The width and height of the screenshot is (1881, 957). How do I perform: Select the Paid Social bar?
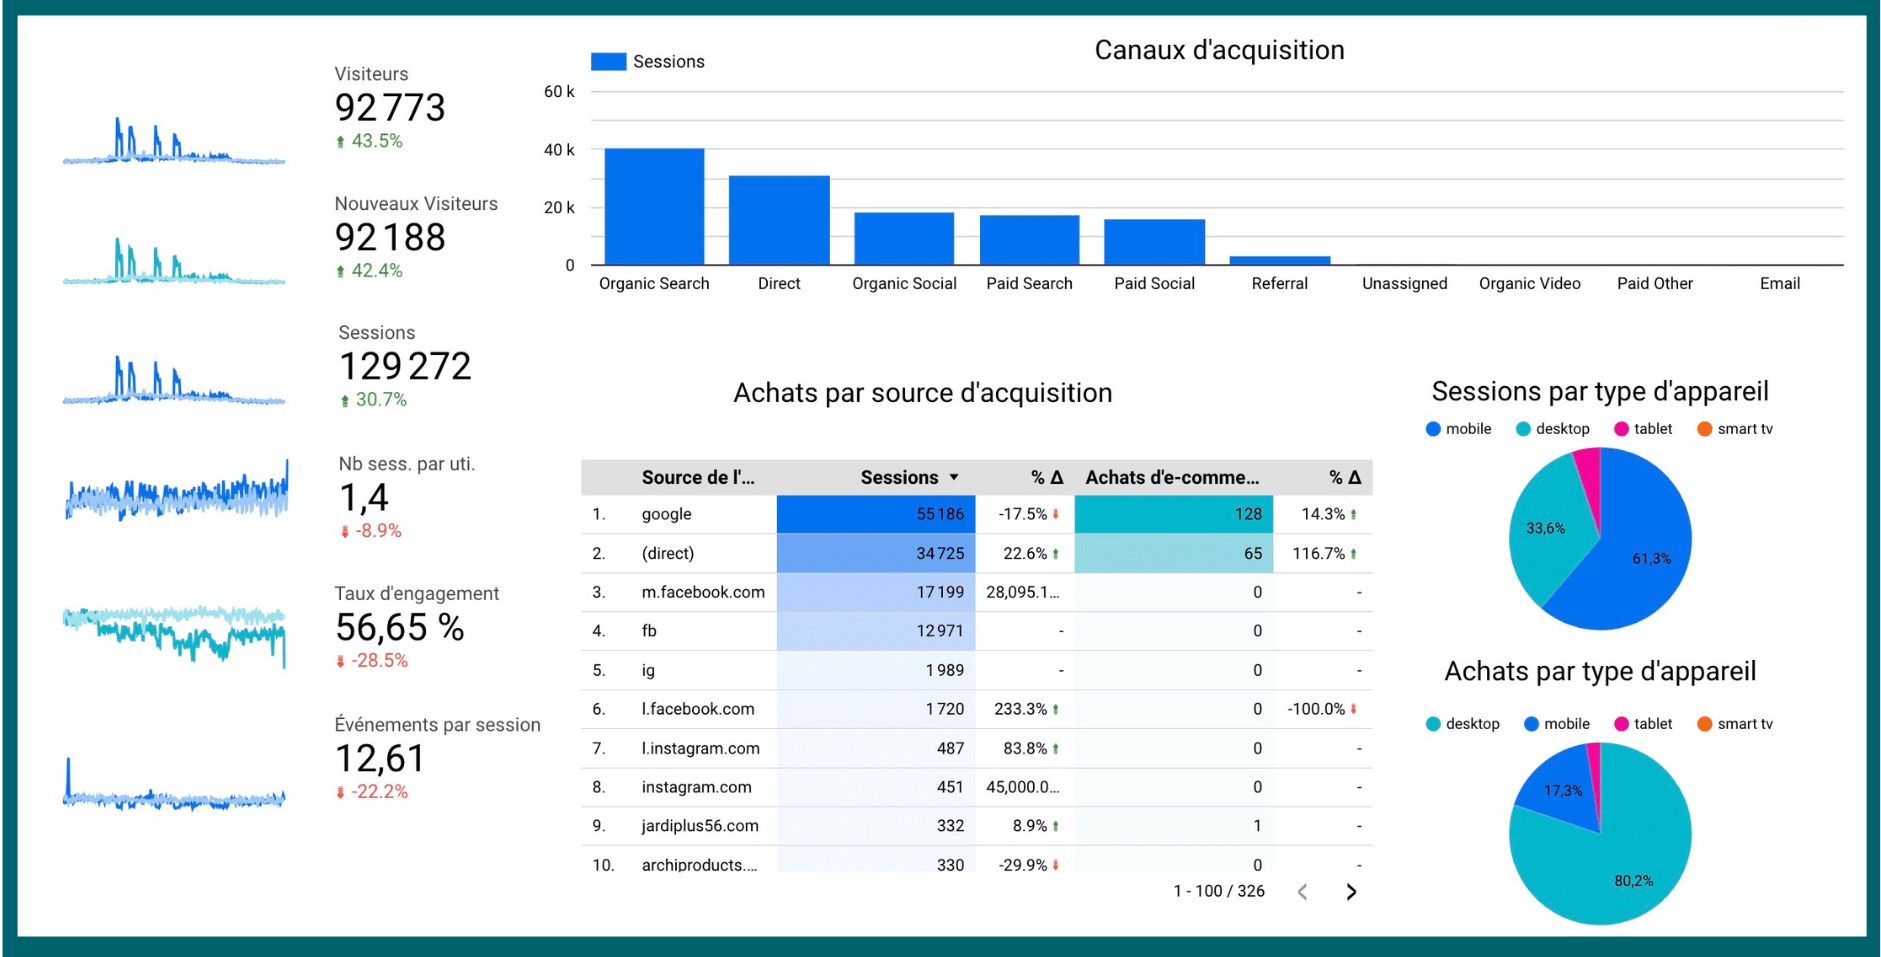[1154, 242]
